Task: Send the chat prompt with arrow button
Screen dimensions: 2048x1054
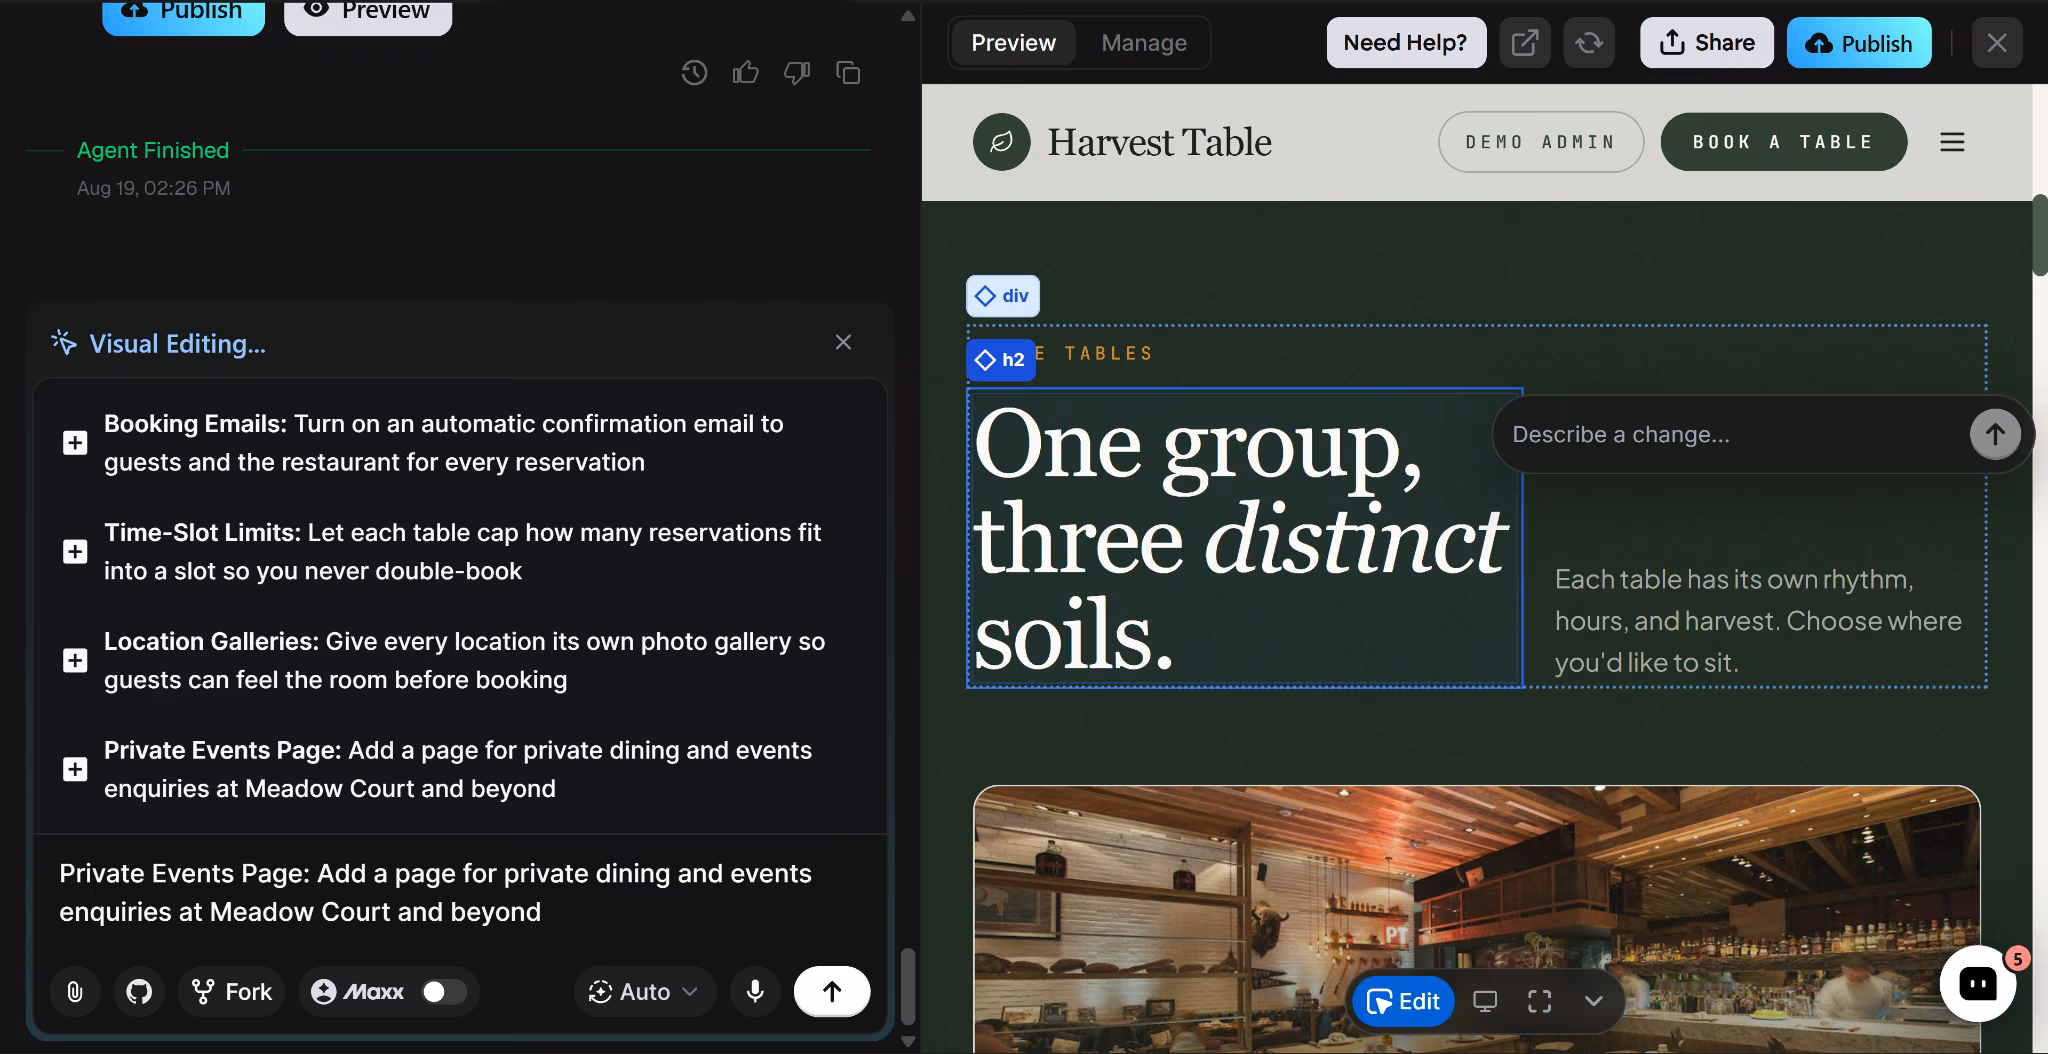Action: pos(832,991)
